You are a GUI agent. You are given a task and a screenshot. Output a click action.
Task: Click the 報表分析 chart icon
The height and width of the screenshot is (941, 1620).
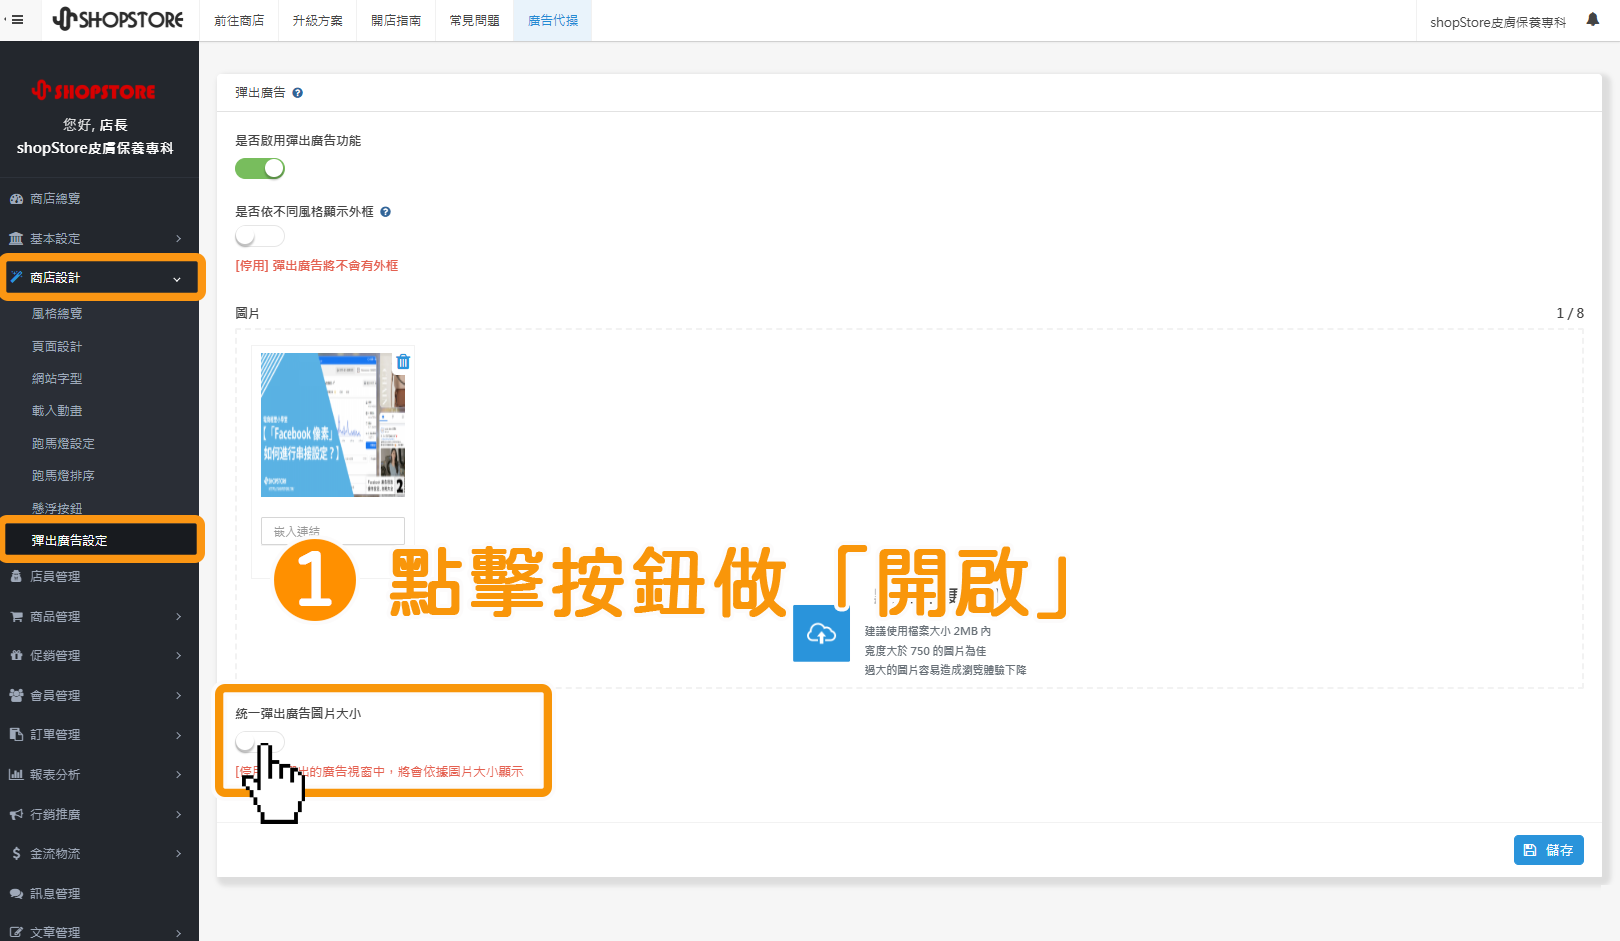point(16,775)
